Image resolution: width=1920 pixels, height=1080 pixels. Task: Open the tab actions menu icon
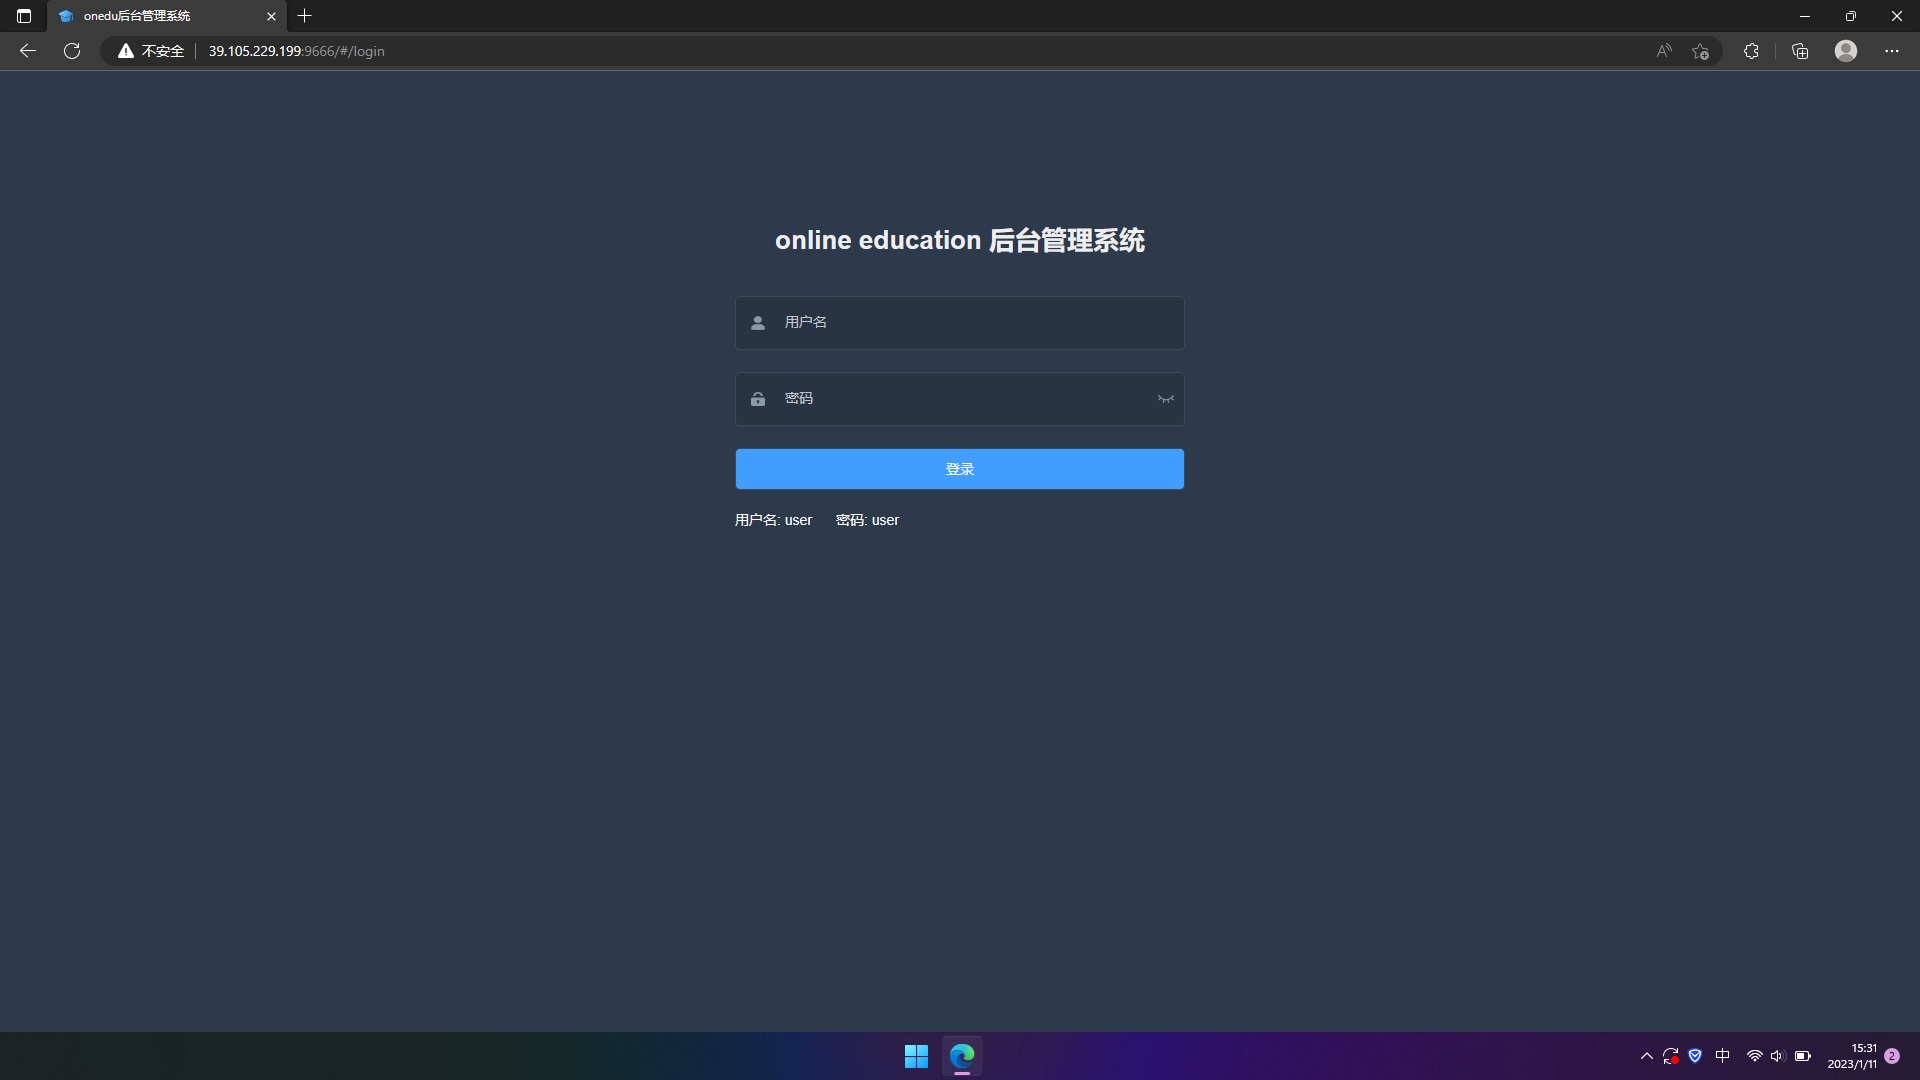24,16
